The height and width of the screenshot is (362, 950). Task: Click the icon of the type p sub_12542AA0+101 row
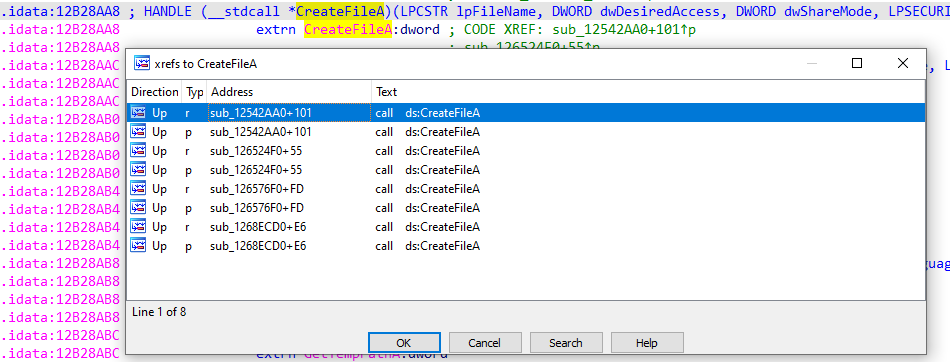point(139,132)
